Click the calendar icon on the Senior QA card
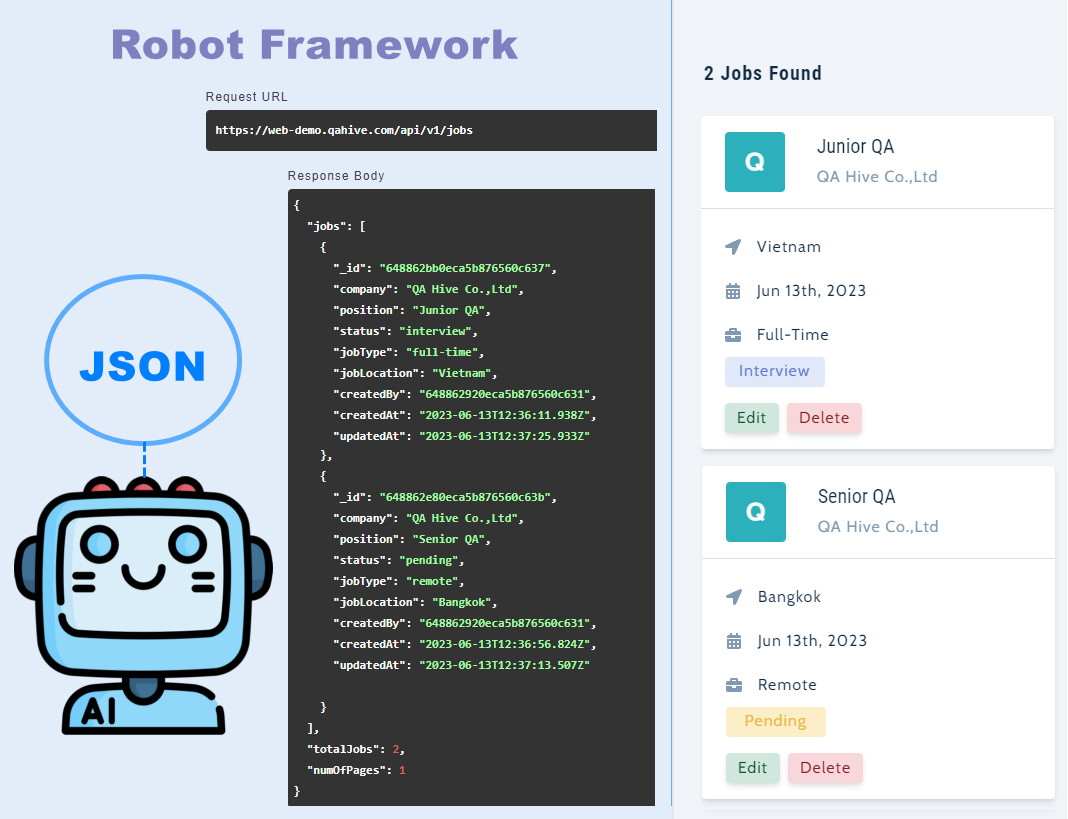1068x819 pixels. (733, 640)
